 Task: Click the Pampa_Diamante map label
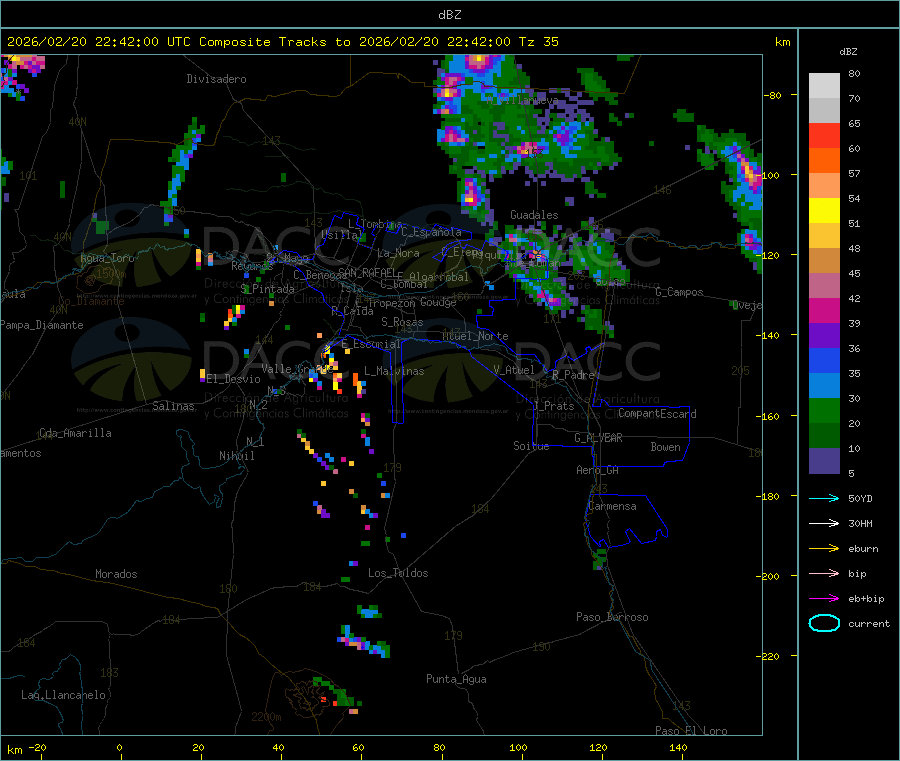coord(42,325)
